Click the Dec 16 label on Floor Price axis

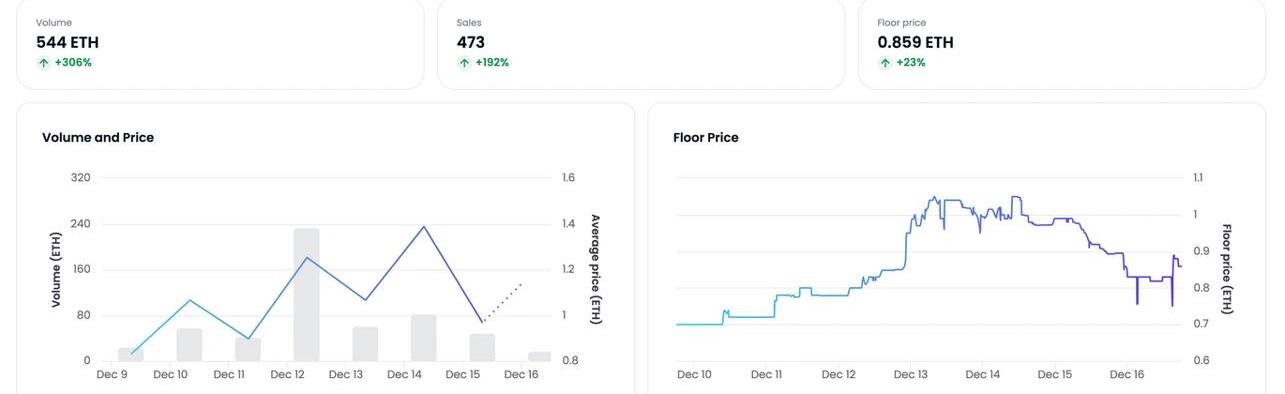tap(1127, 375)
